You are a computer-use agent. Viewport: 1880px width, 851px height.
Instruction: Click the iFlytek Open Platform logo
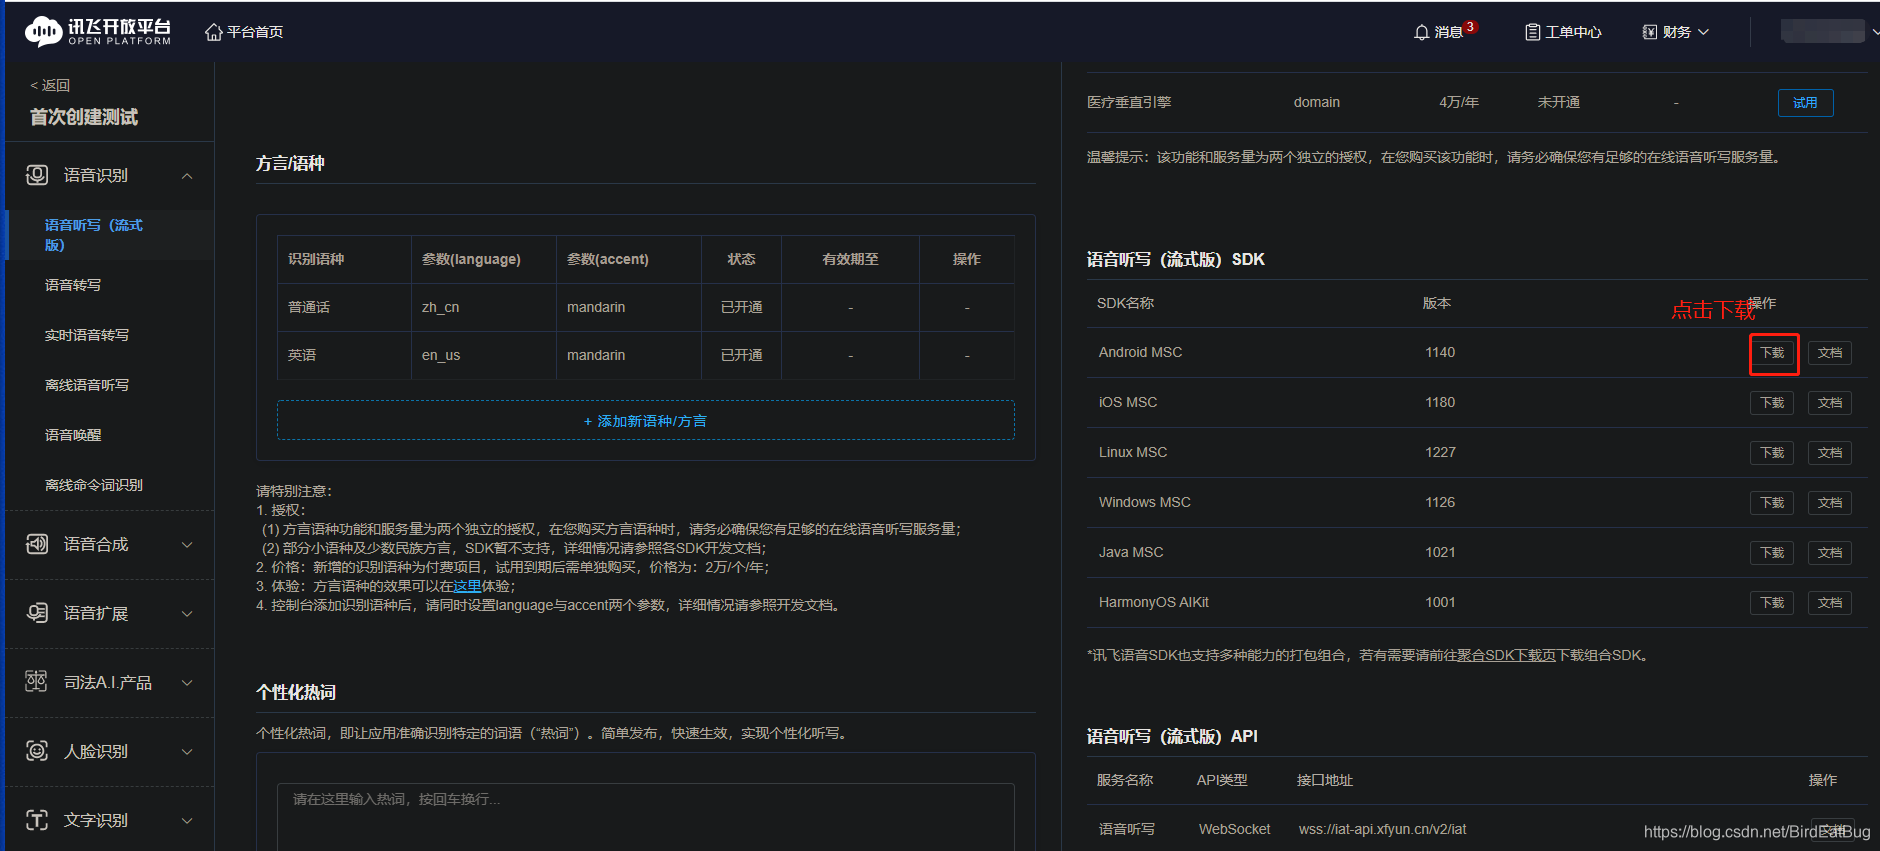(98, 32)
